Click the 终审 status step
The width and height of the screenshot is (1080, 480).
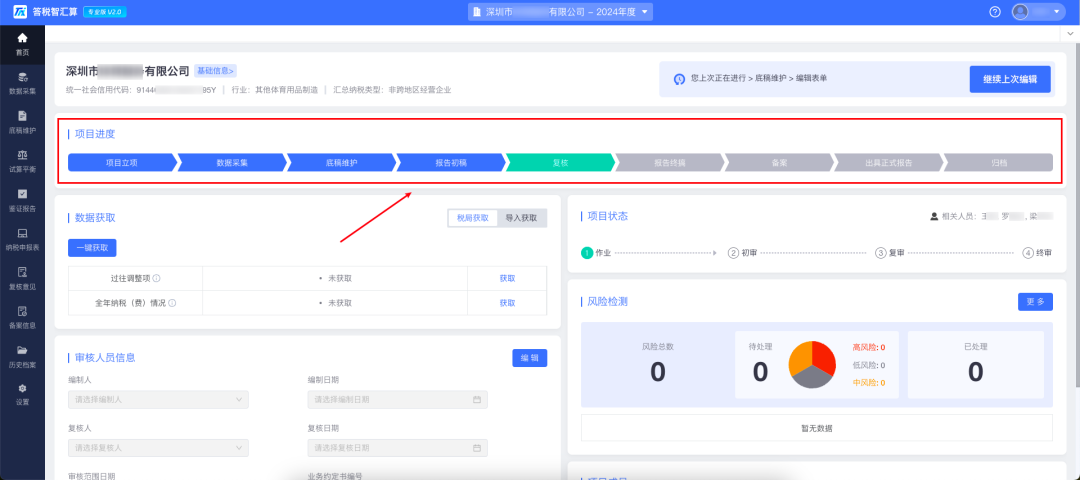pos(1037,253)
